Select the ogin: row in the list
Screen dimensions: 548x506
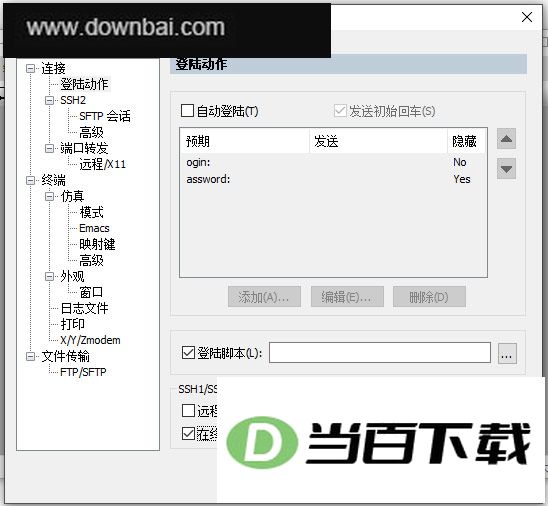333,162
